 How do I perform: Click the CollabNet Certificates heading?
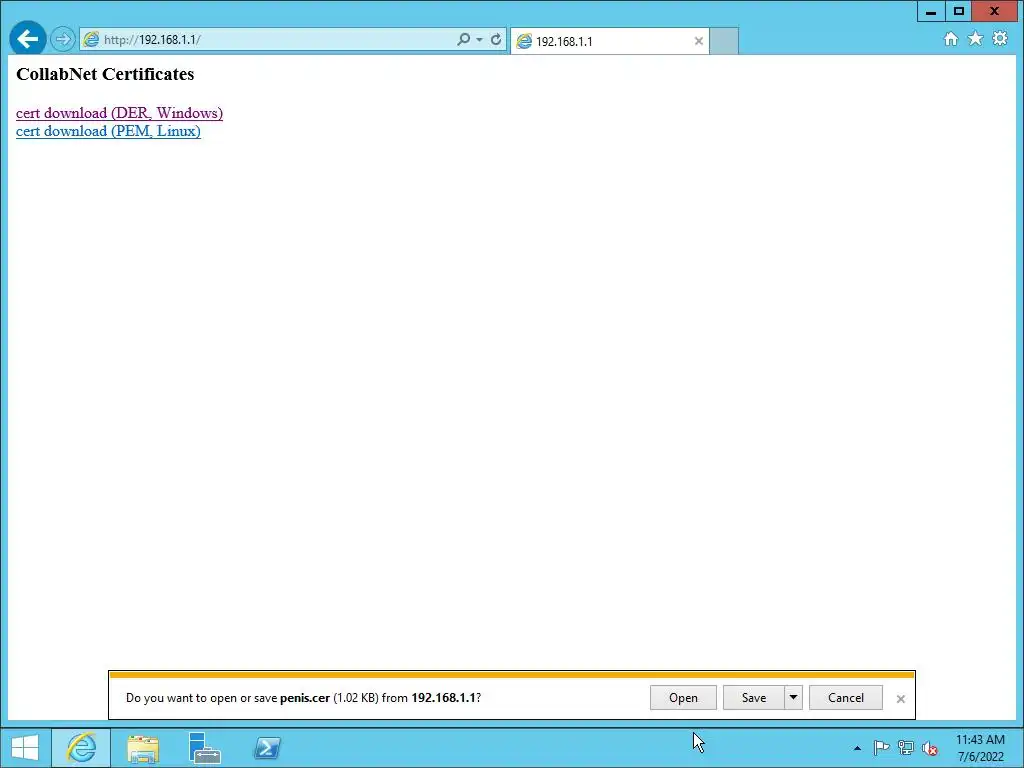pos(105,74)
